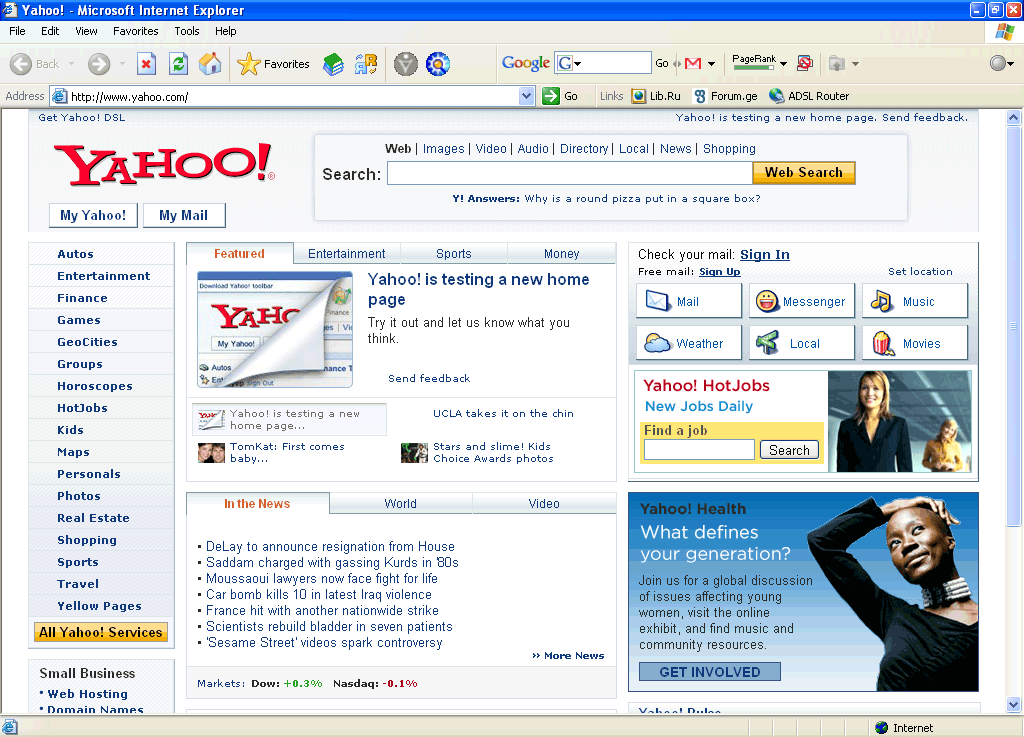Click the Yahoo search input field
The image size is (1024, 737).
[569, 173]
